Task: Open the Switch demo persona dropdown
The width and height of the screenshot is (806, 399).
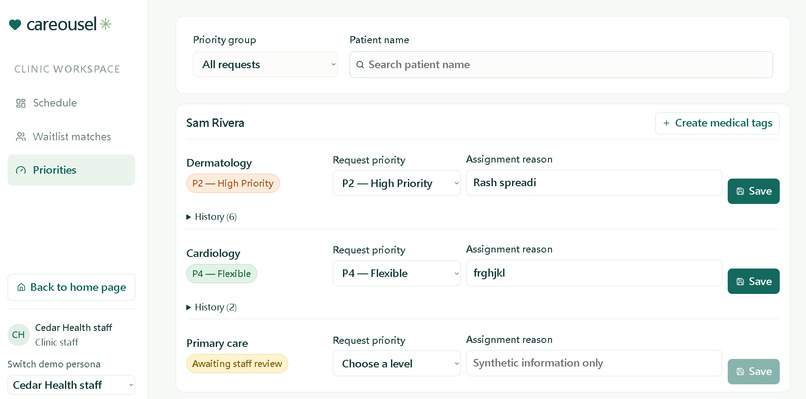Action: (x=71, y=385)
